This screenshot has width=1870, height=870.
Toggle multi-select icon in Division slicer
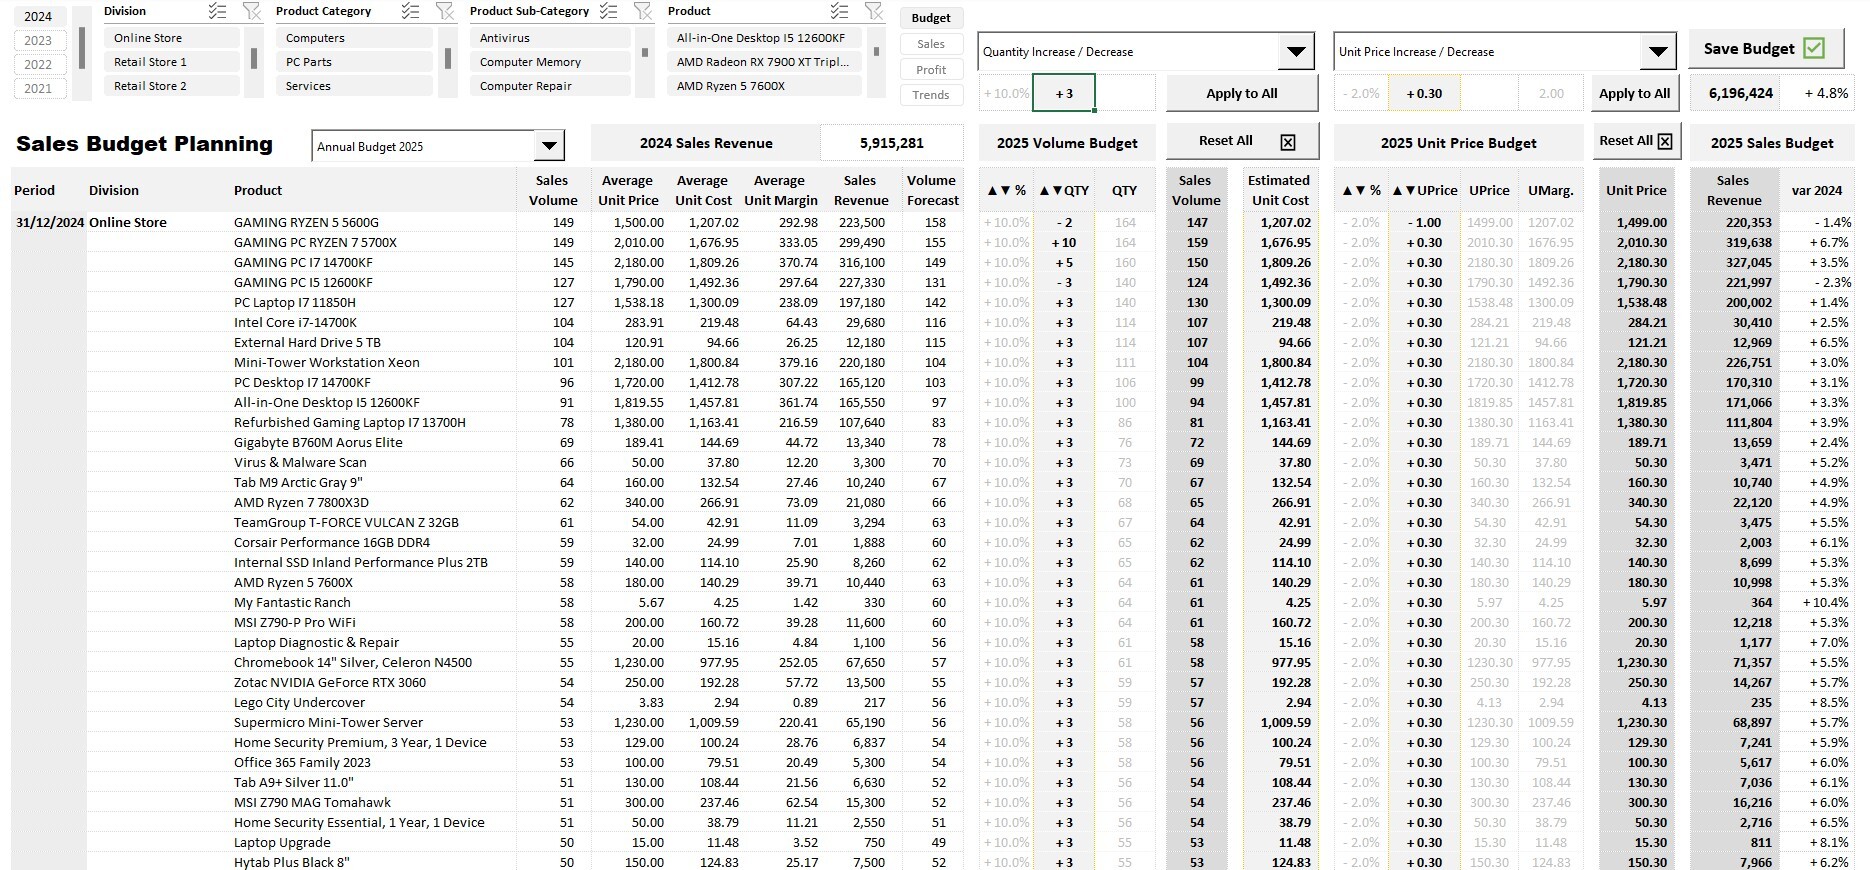[217, 11]
